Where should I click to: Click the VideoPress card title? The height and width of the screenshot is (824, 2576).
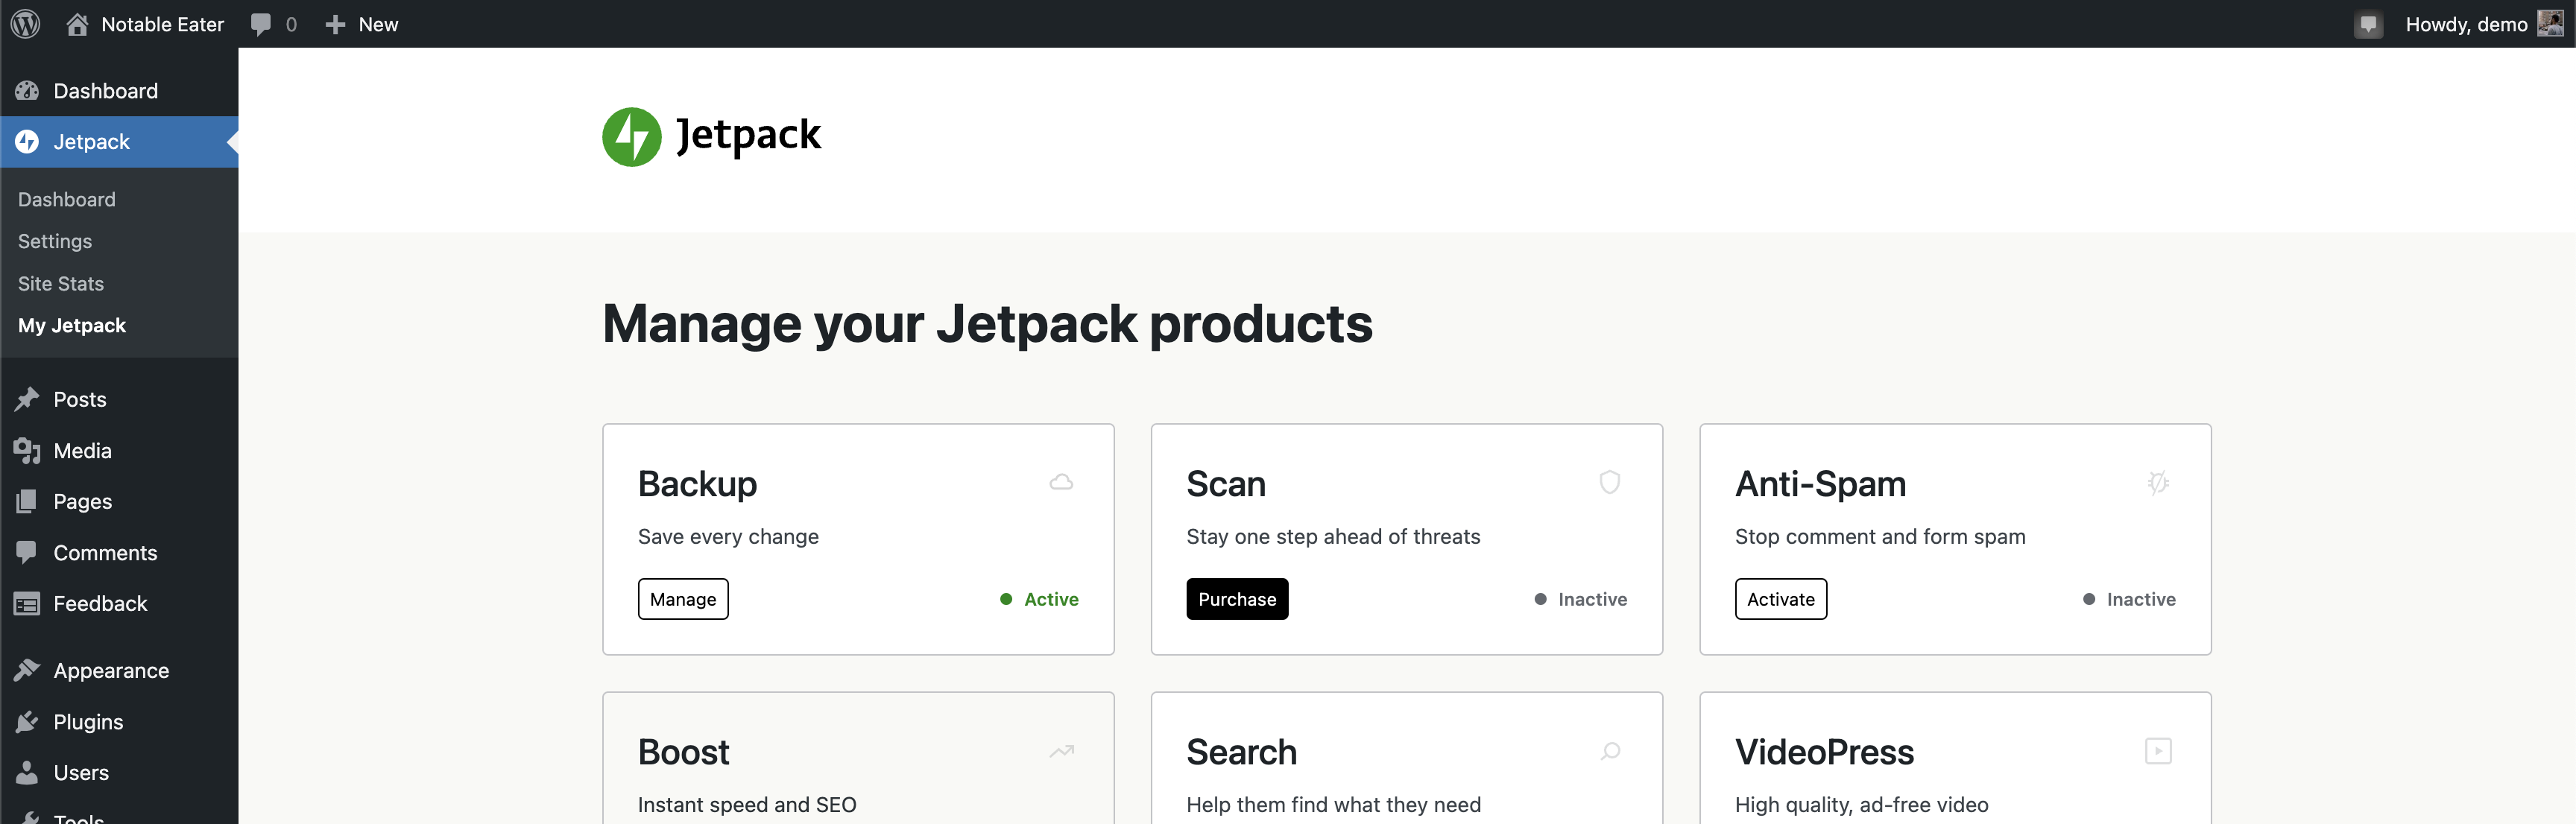[x=1824, y=752]
